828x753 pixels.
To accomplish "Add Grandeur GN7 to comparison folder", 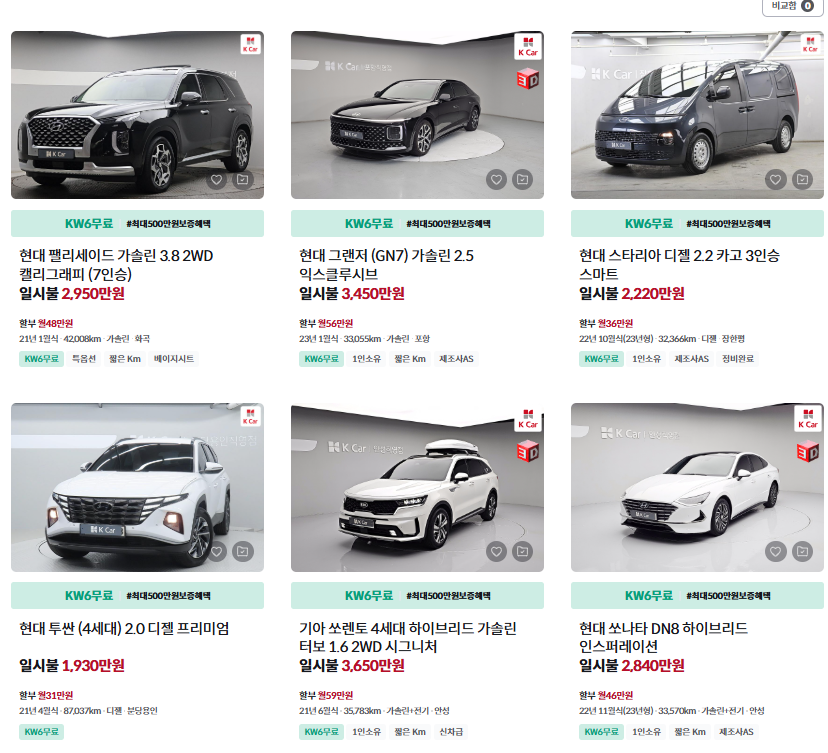I will point(523,180).
